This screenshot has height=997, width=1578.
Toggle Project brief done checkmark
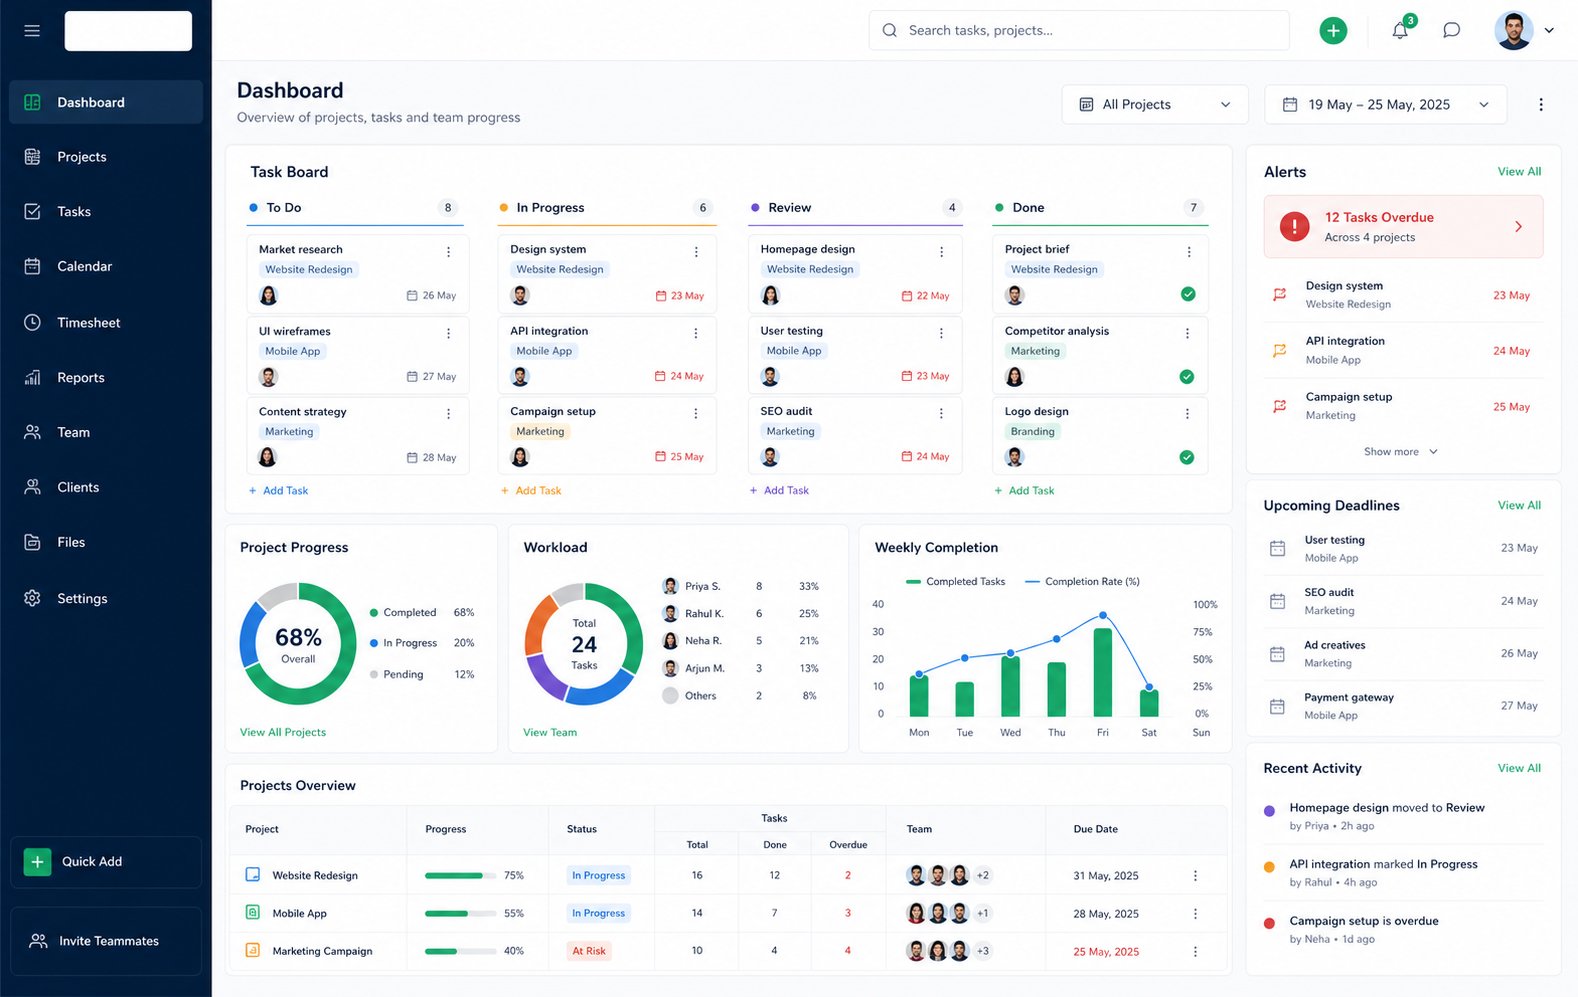[1187, 294]
